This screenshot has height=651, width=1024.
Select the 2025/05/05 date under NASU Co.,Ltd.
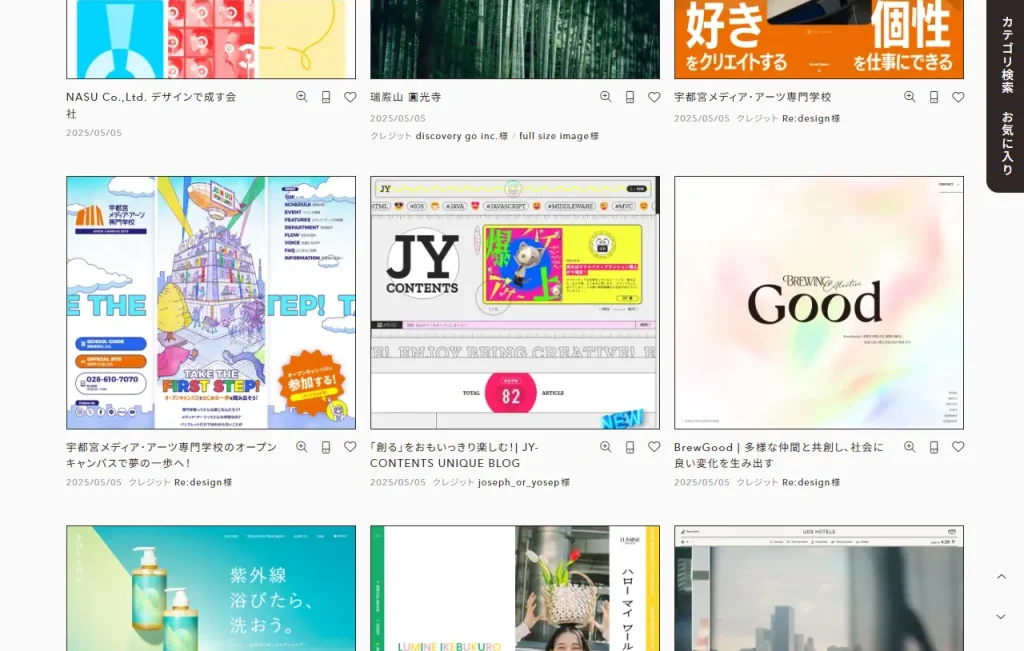pos(94,133)
